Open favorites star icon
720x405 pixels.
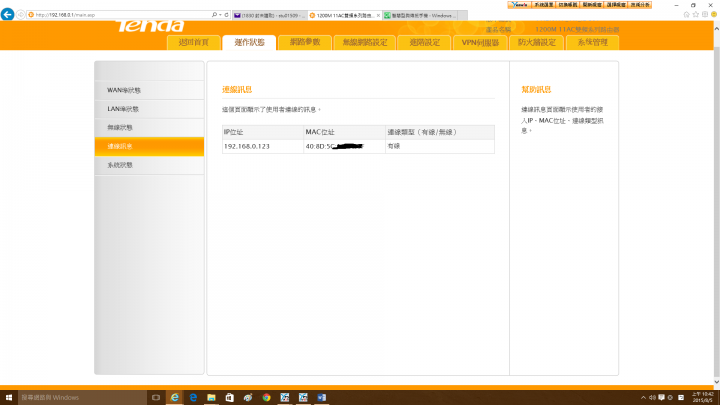click(x=696, y=15)
